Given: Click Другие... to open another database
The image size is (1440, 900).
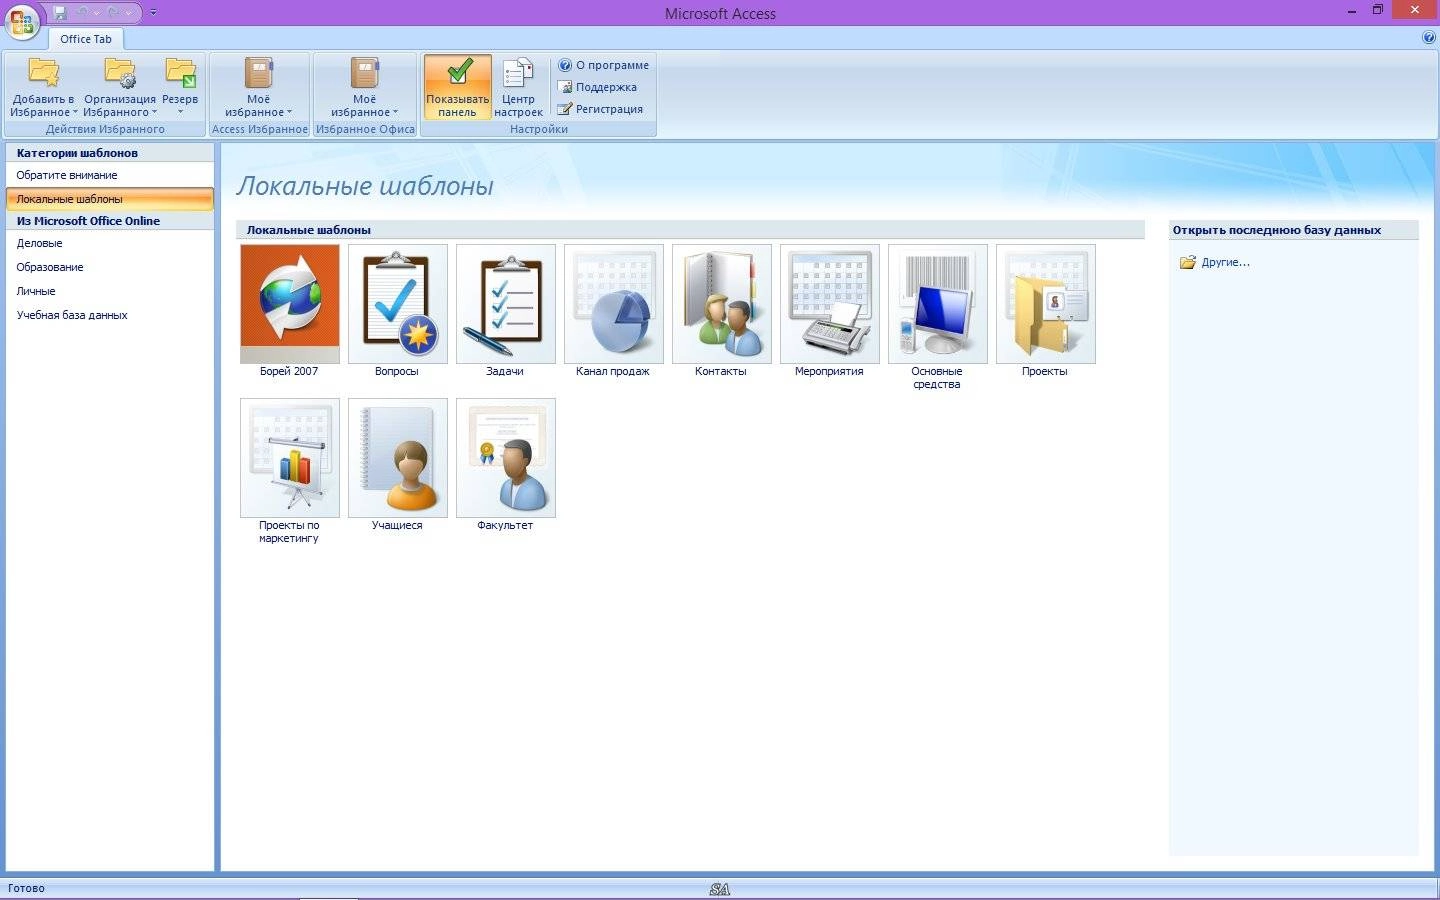Looking at the screenshot, I should point(1215,262).
